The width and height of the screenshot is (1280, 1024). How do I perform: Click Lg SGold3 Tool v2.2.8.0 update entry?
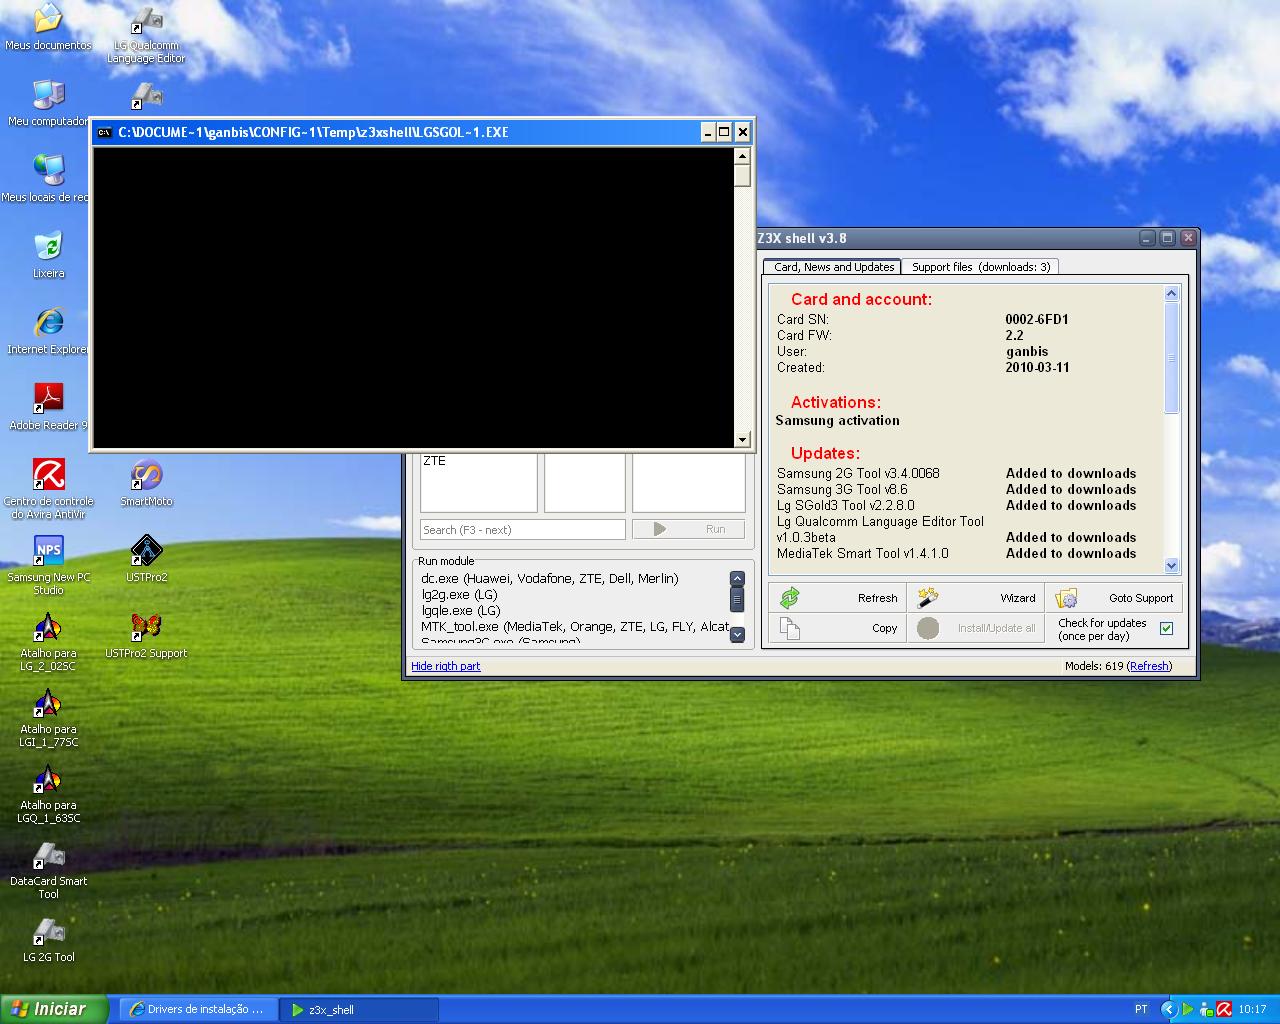pos(845,506)
